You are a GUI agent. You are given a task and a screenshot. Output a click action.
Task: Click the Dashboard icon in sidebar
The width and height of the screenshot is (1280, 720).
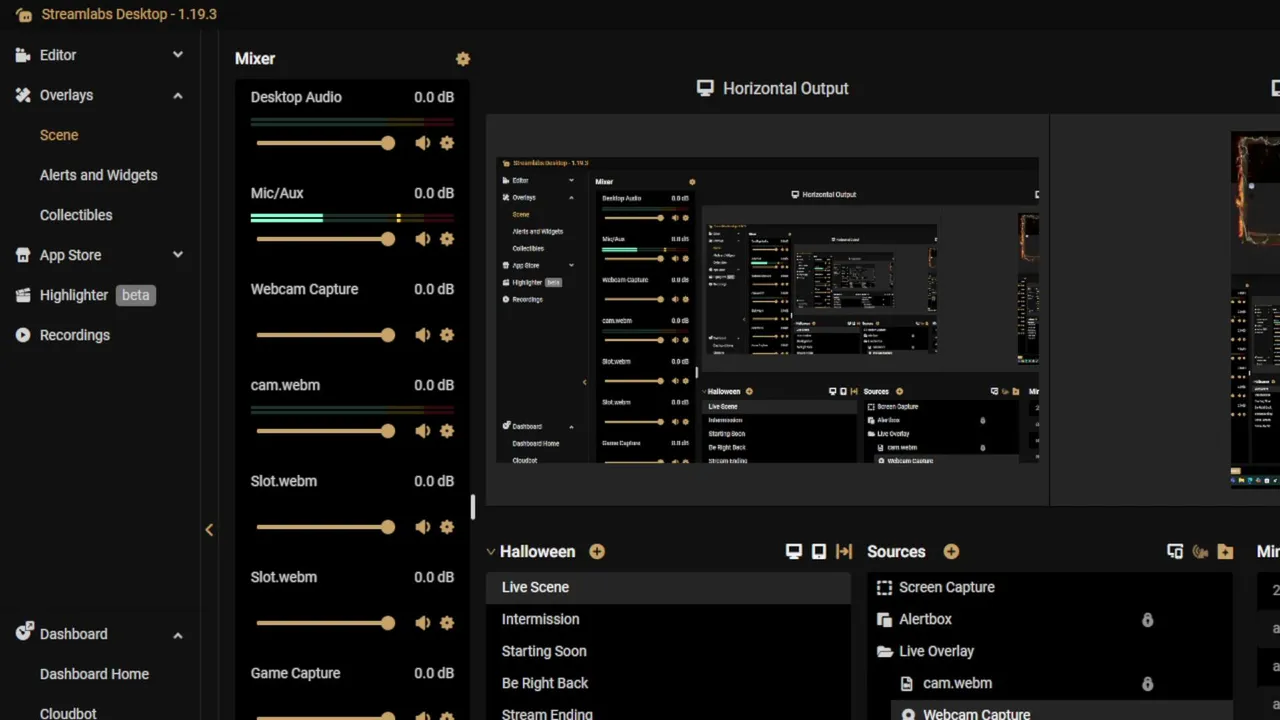(23, 633)
